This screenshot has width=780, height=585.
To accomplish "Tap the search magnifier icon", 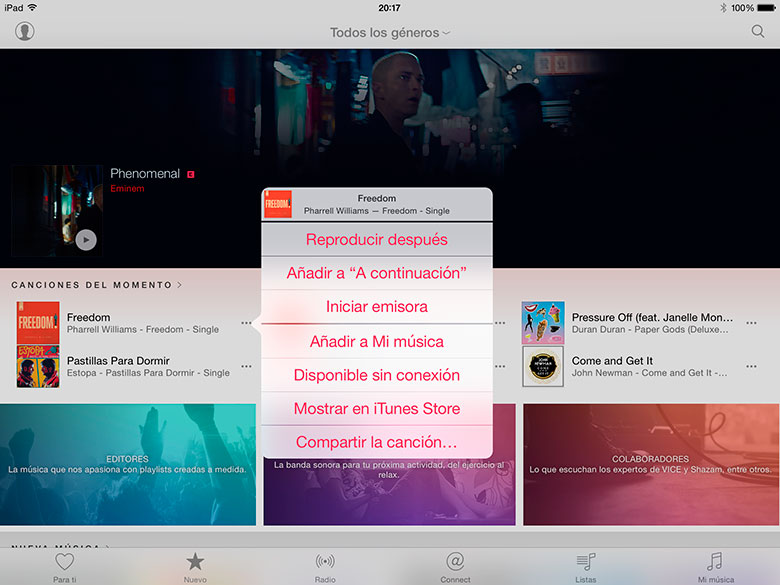I will (x=758, y=31).
